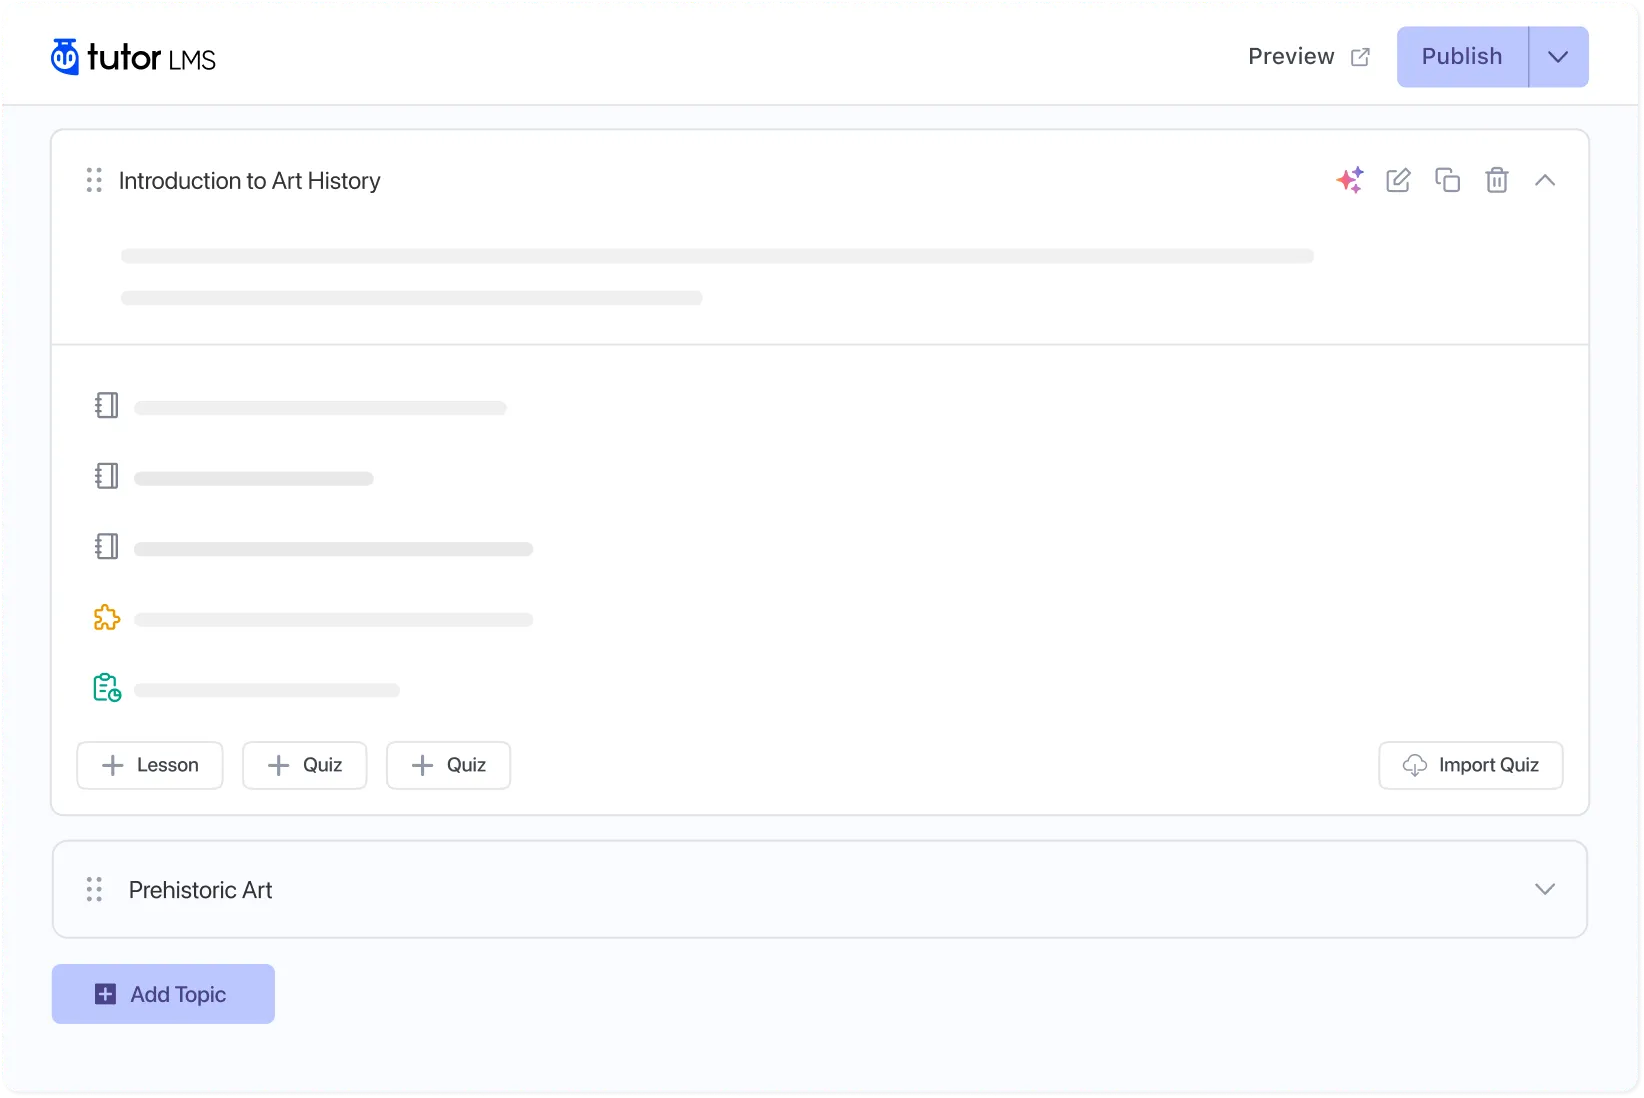Delete the Introduction to Art History topic
Viewport: 1644px width, 1098px height.
coord(1496,180)
